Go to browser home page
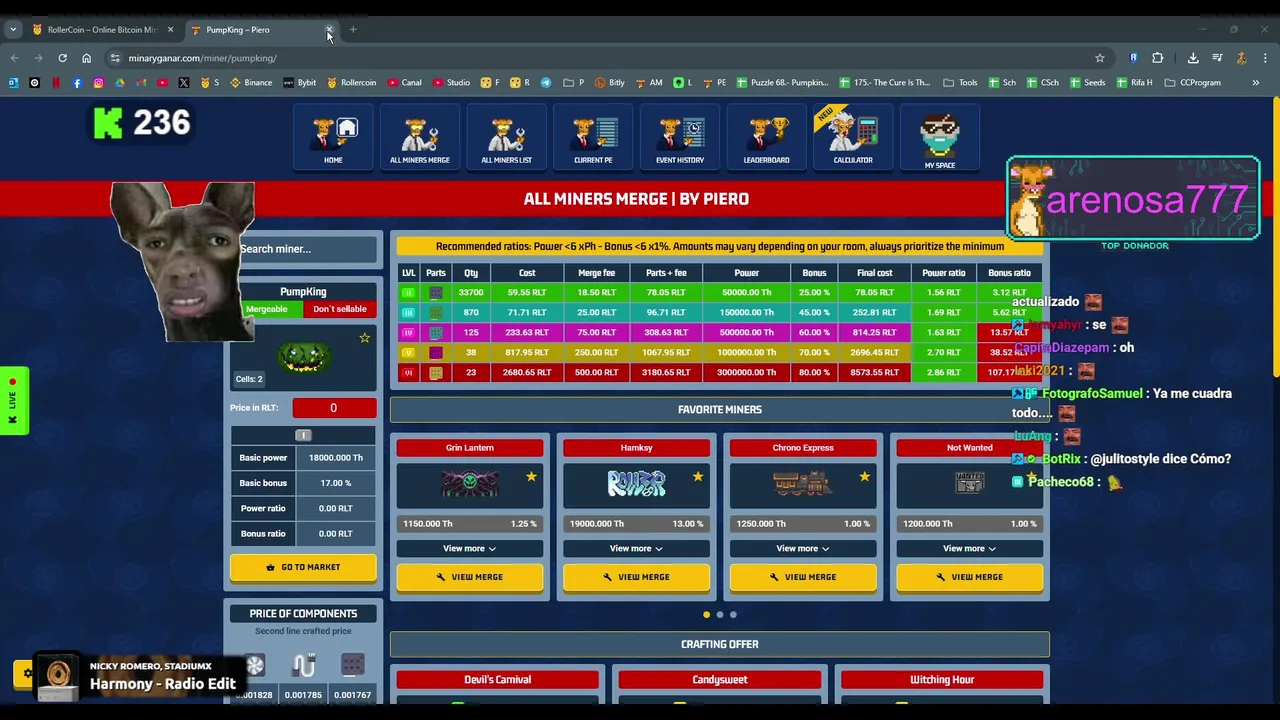Viewport: 1280px width, 720px height. tap(86, 58)
